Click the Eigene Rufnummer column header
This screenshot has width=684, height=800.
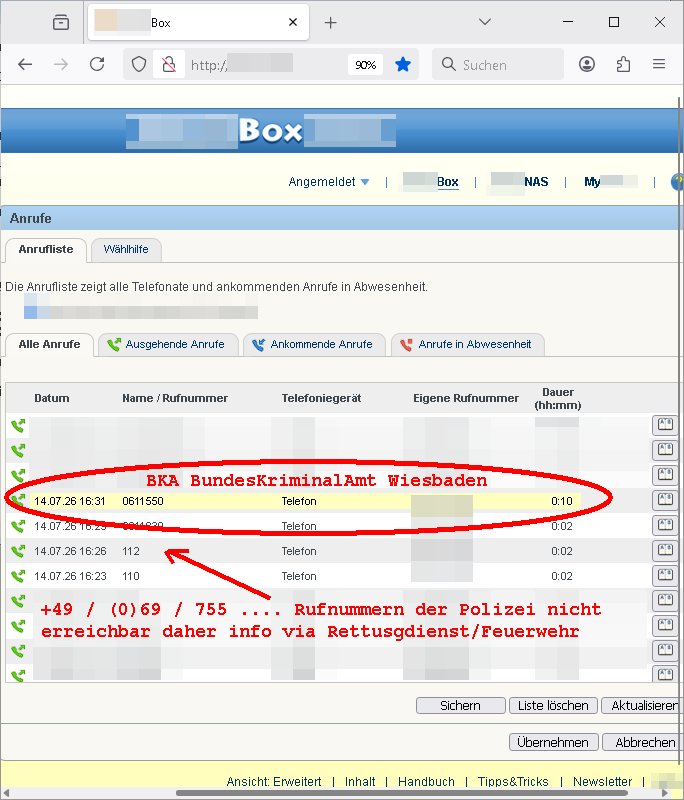point(466,398)
